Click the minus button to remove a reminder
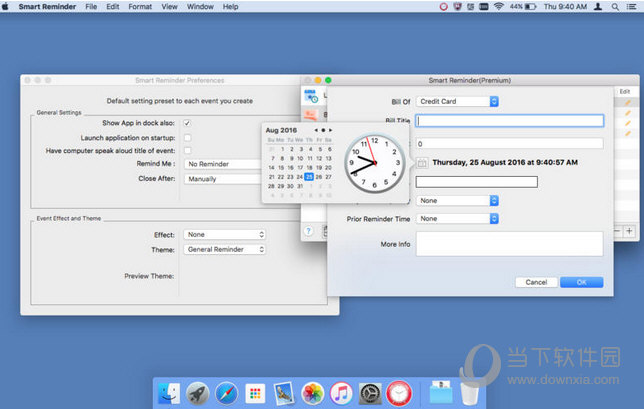Viewport: 644px width, 409px height. click(x=618, y=231)
